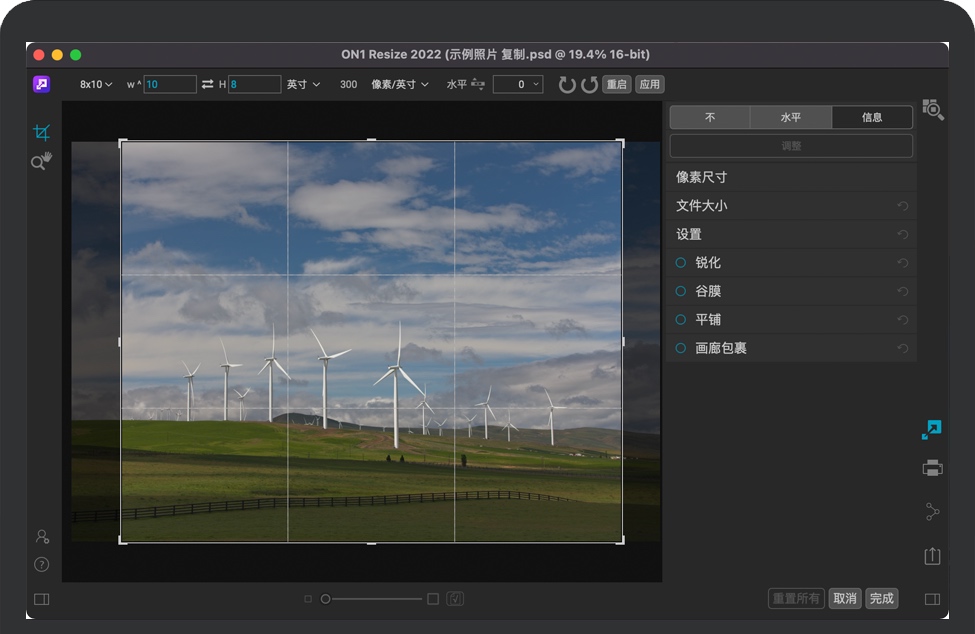Open the Print icon in right sidebar
This screenshot has height=634, width=975.
click(x=932, y=468)
